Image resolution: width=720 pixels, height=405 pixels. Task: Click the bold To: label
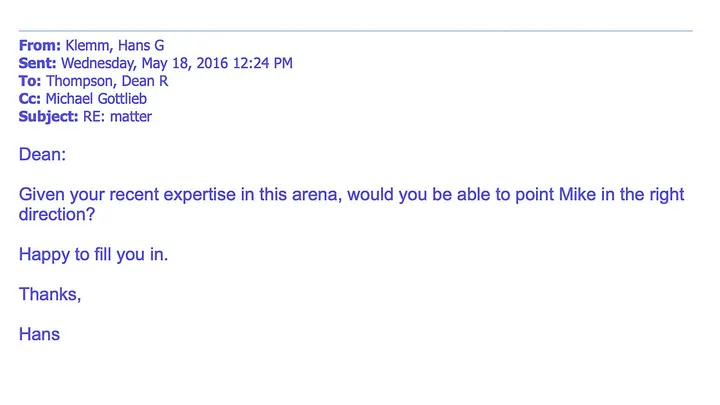click(x=30, y=81)
